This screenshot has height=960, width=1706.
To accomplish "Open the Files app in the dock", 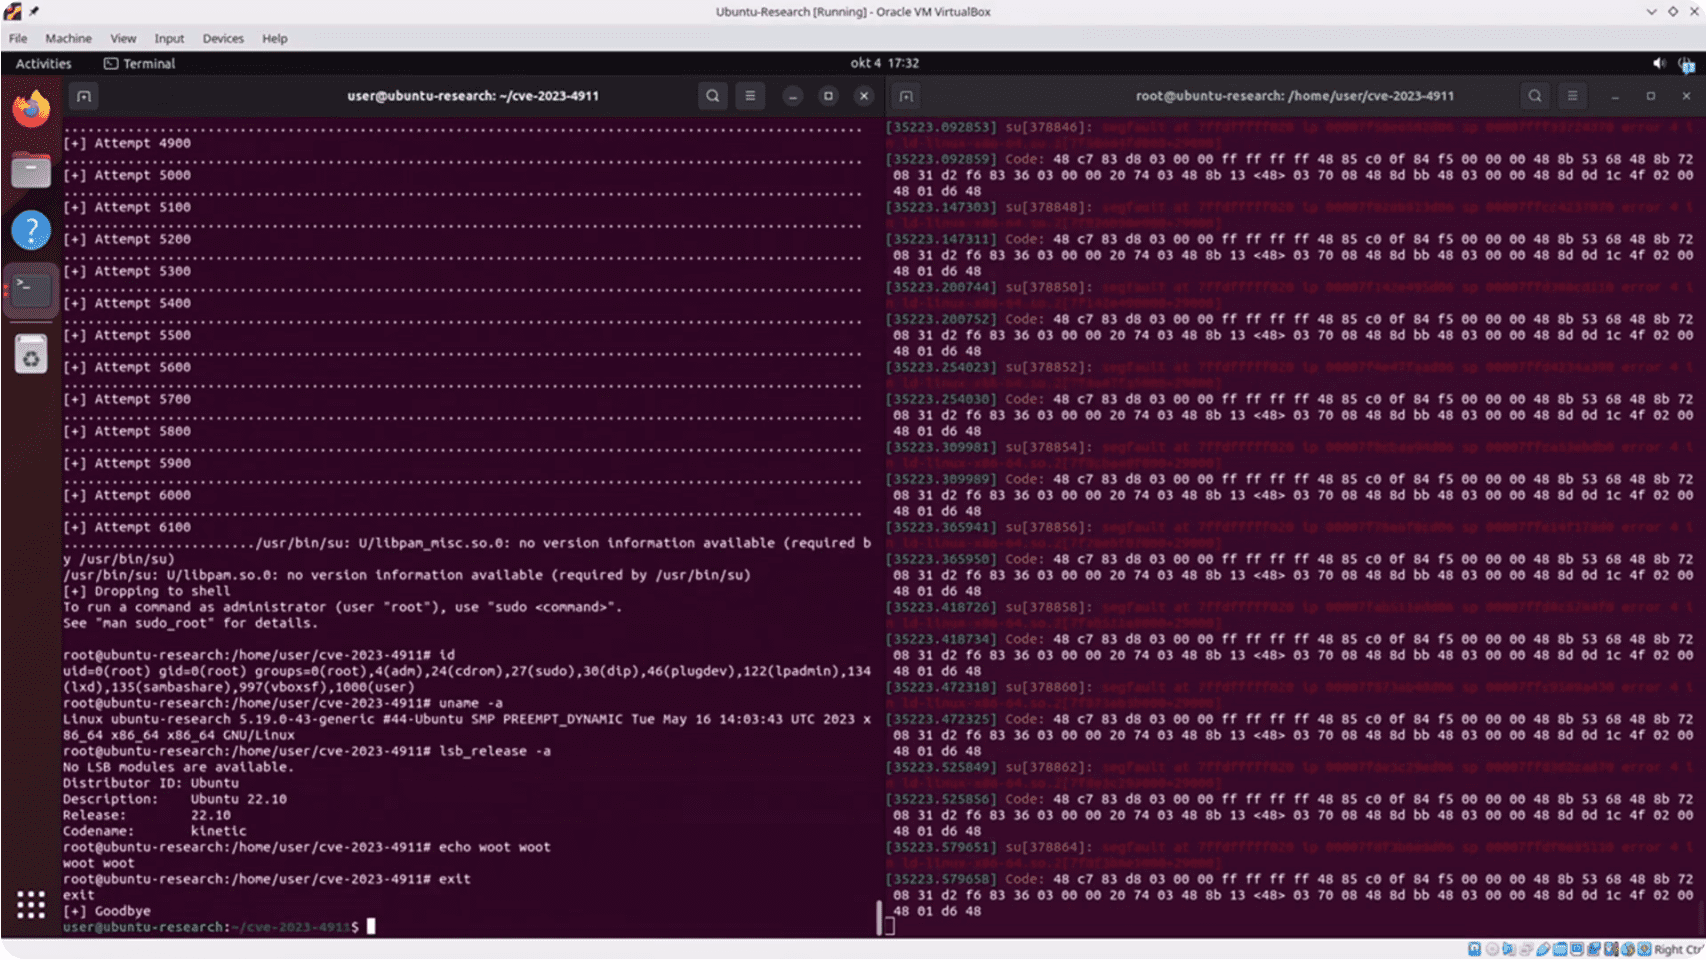I will click(x=31, y=170).
